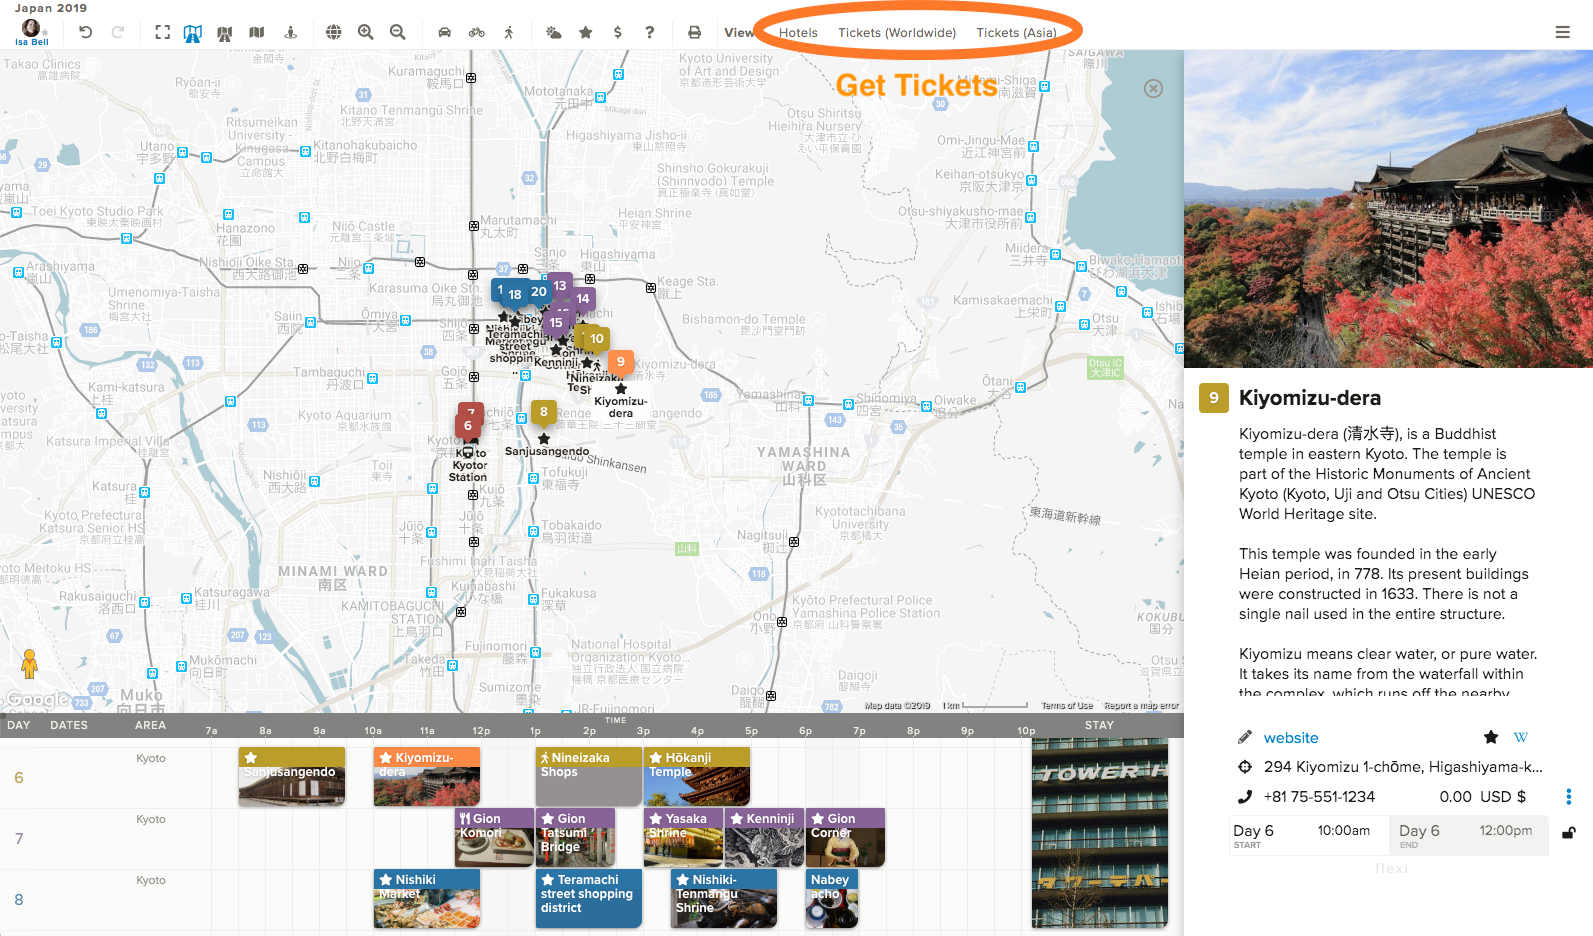
Task: Select the folded map view icon
Action: [257, 32]
